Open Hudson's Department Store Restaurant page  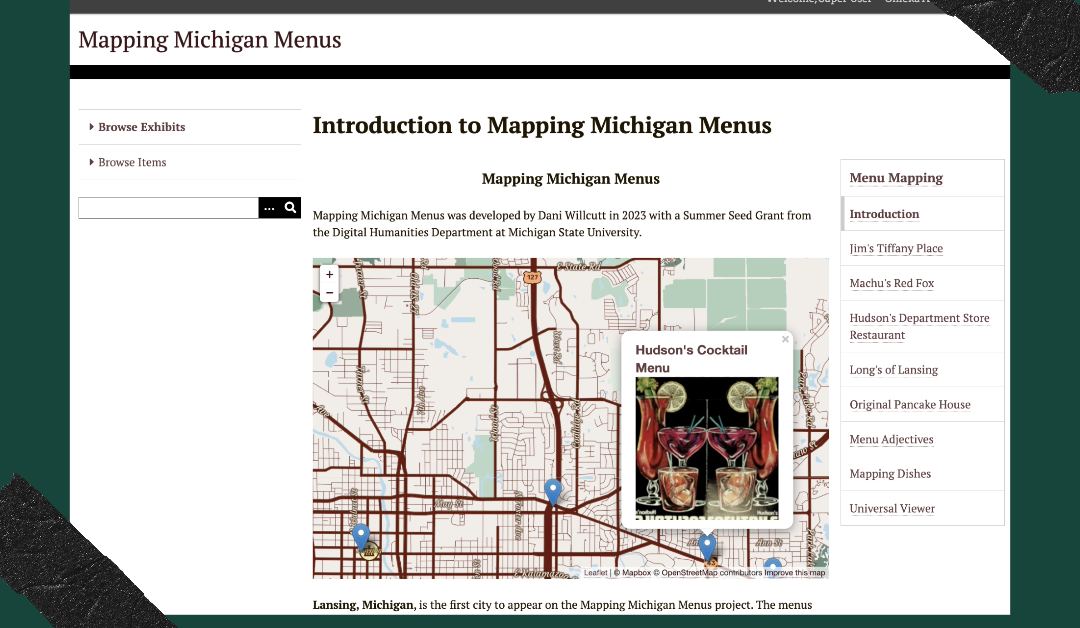pos(919,326)
